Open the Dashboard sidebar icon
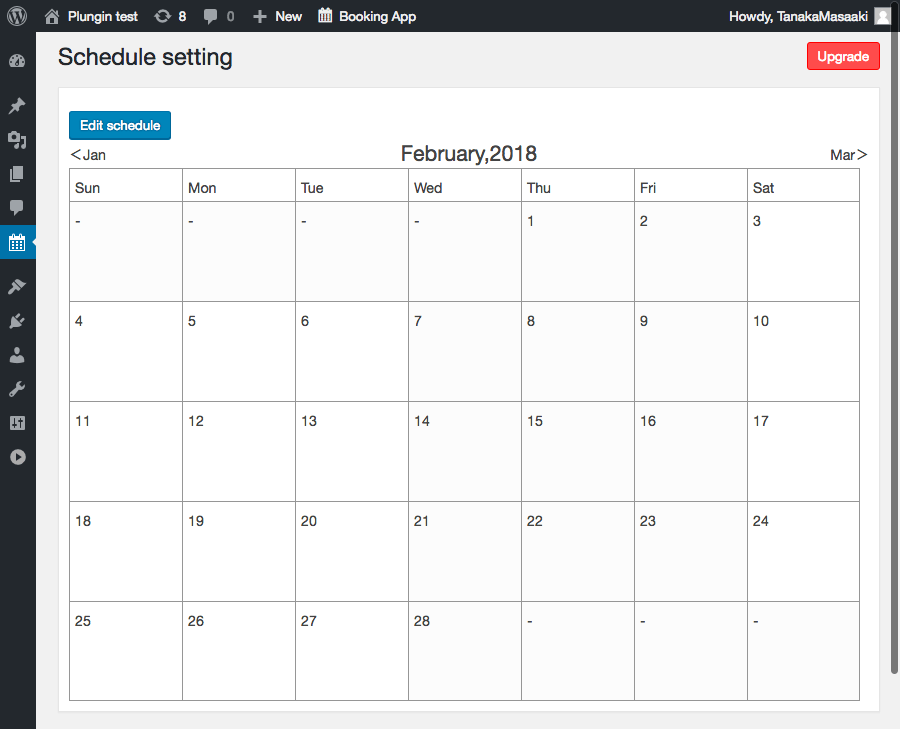900x729 pixels. [17, 61]
